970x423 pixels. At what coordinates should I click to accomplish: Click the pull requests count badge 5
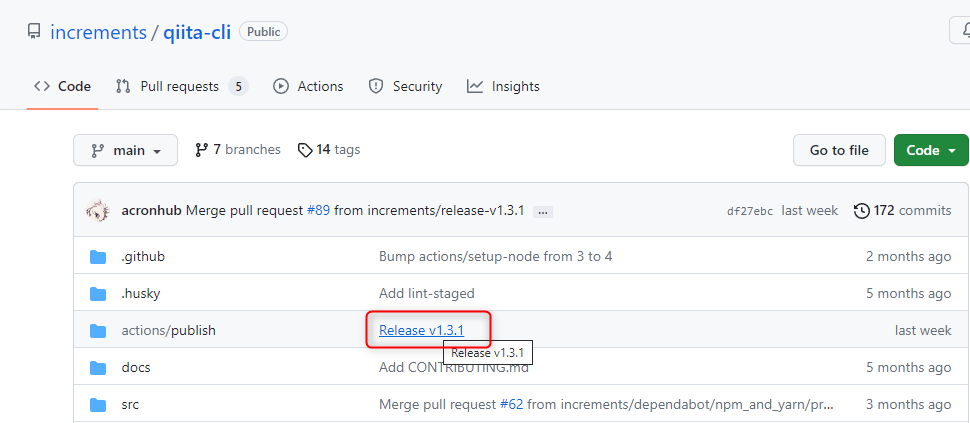pyautogui.click(x=238, y=87)
